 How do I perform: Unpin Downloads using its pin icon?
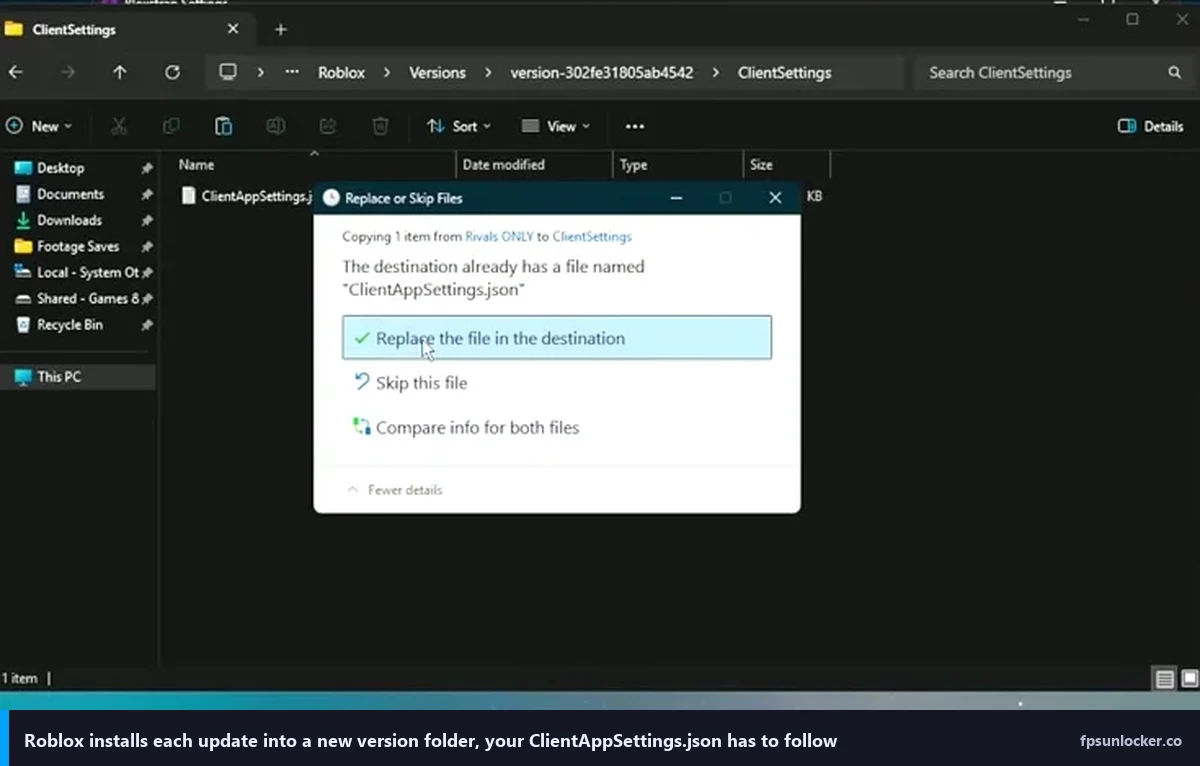(147, 221)
